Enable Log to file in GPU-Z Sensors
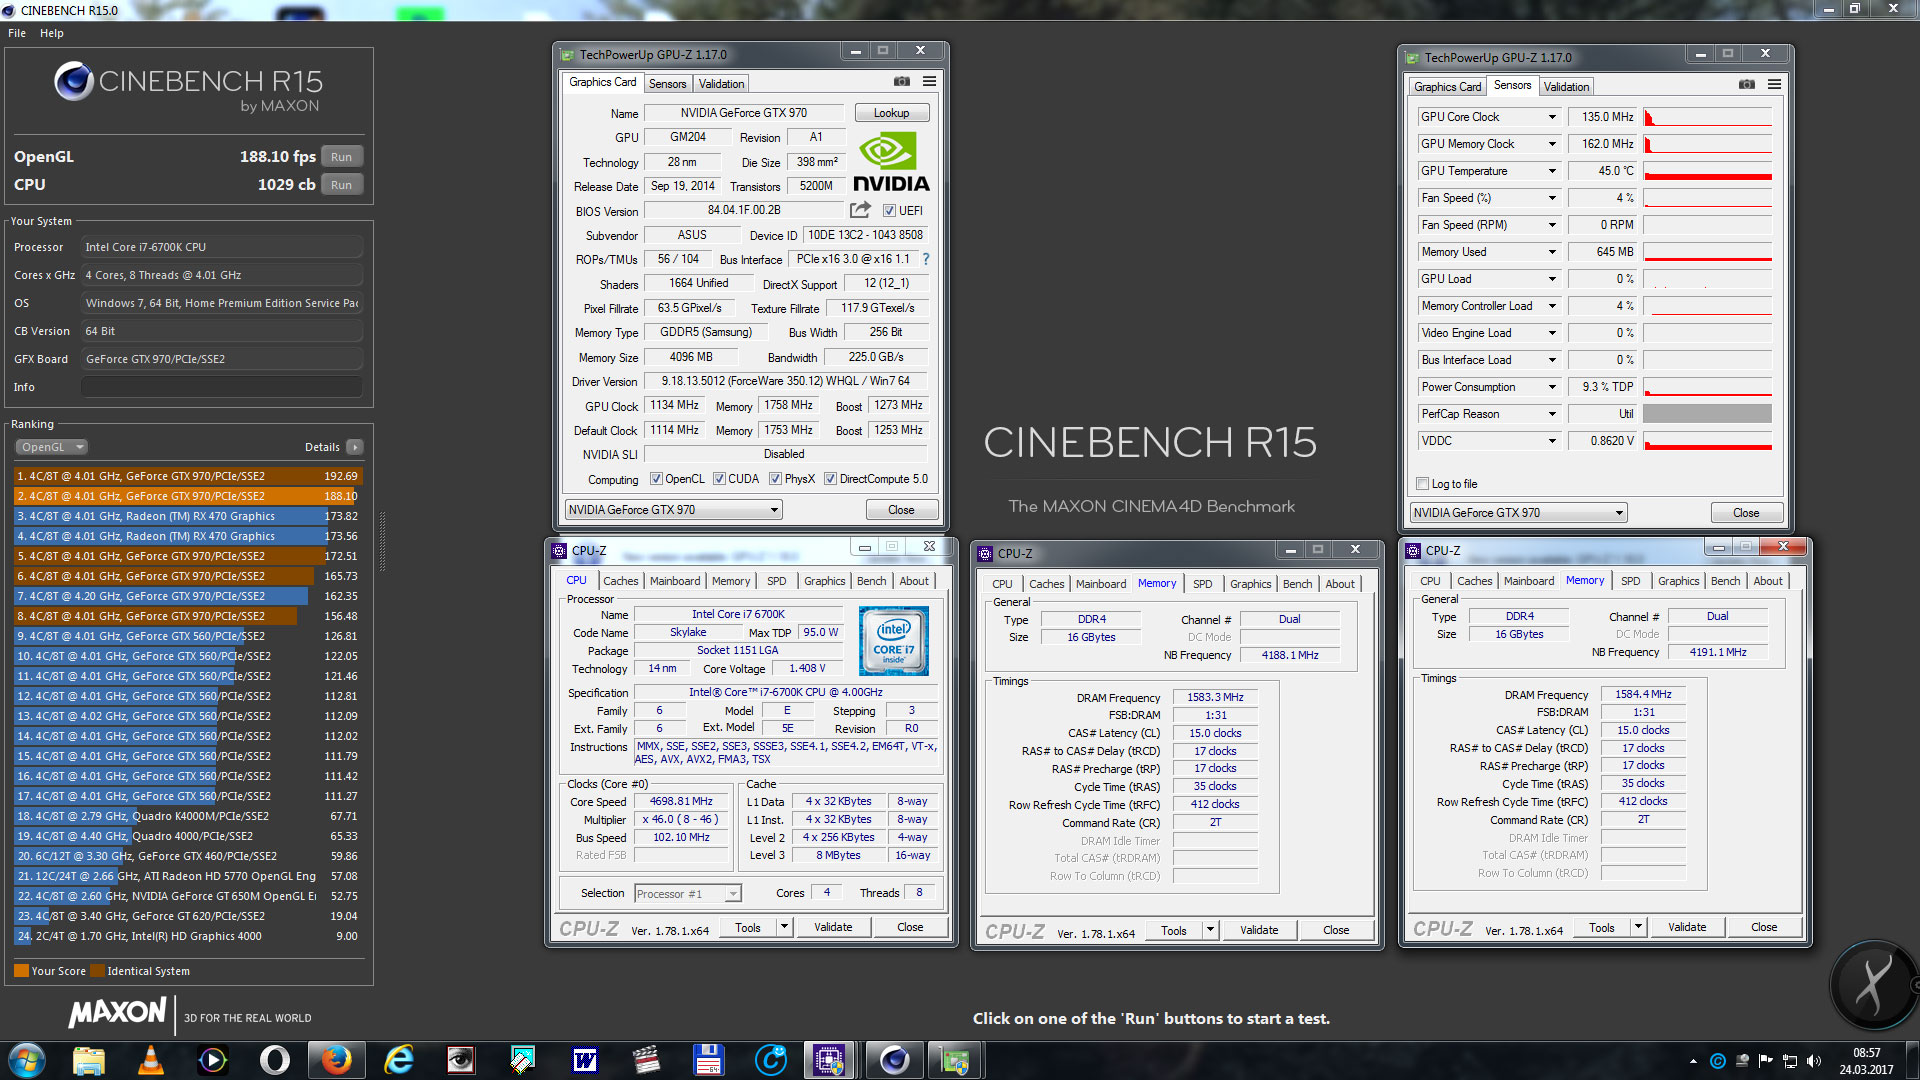This screenshot has height=1080, width=1920. pos(1422,484)
